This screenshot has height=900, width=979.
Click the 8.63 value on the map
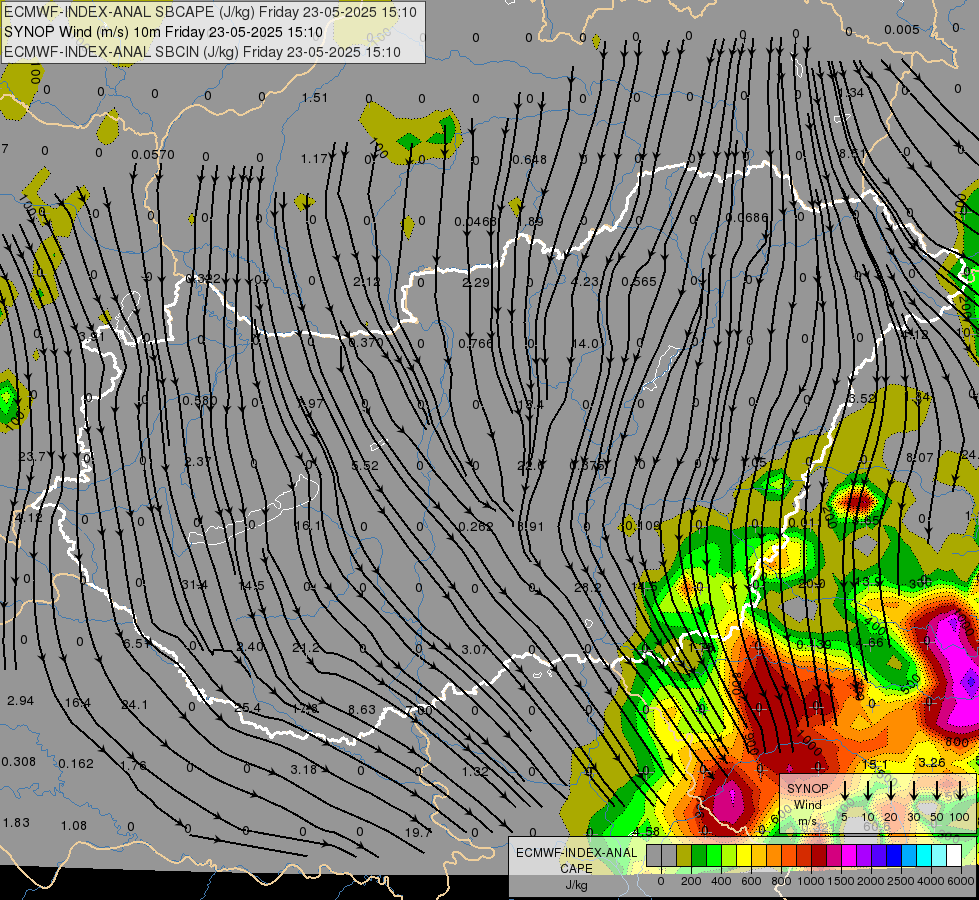point(362,710)
